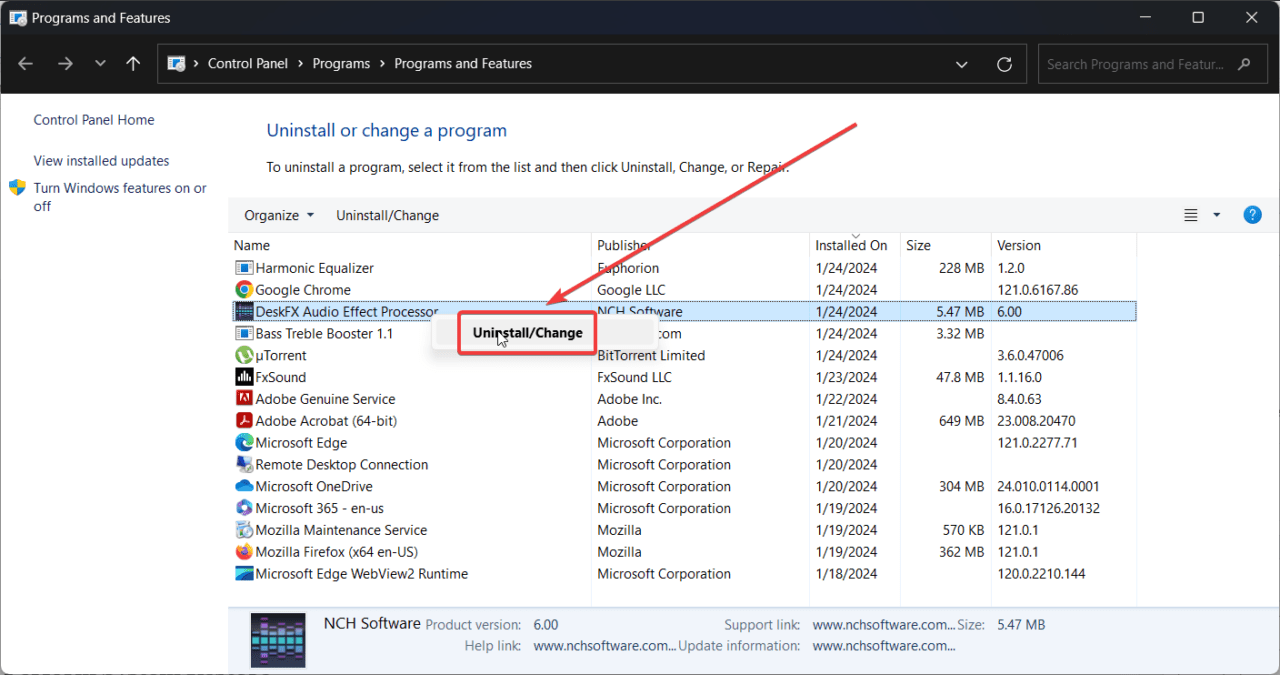The width and height of the screenshot is (1280, 675).
Task: Choose Uninstall/Change from the context menu
Action: point(527,333)
